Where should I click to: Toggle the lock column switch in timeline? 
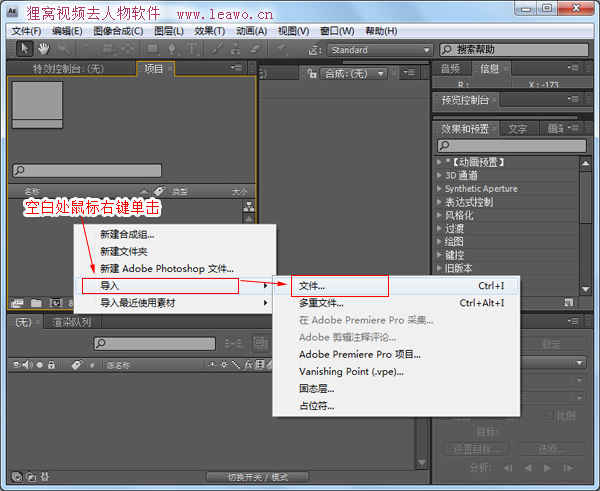[51, 365]
